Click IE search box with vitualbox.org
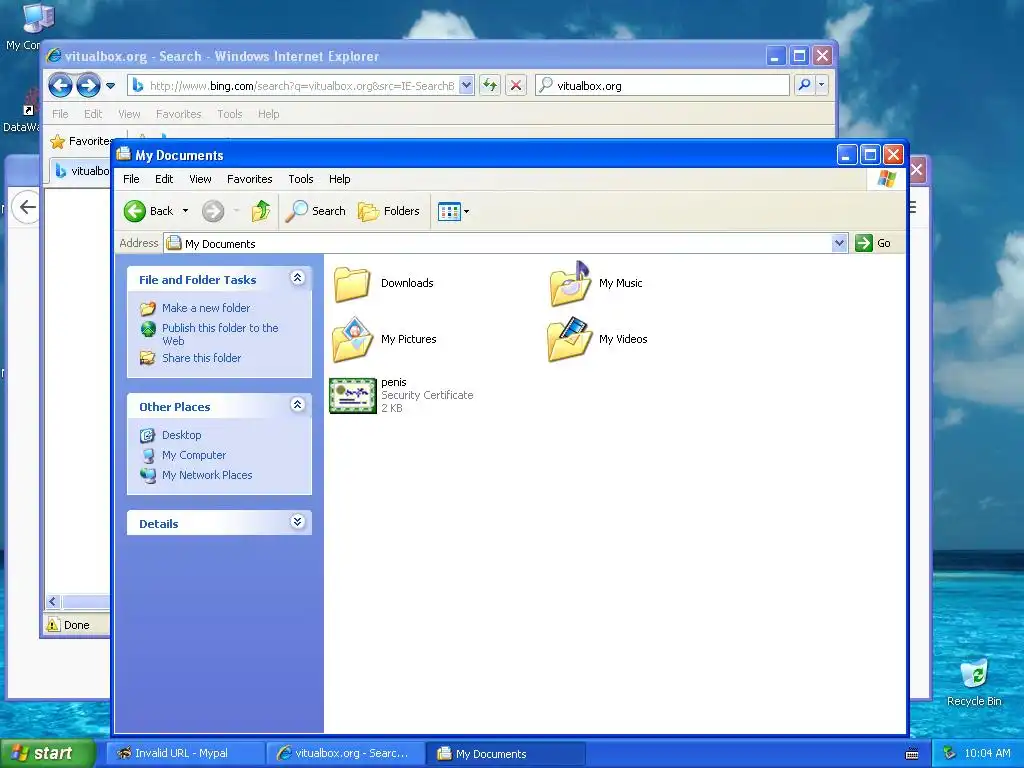The width and height of the screenshot is (1024, 768). 662,86
